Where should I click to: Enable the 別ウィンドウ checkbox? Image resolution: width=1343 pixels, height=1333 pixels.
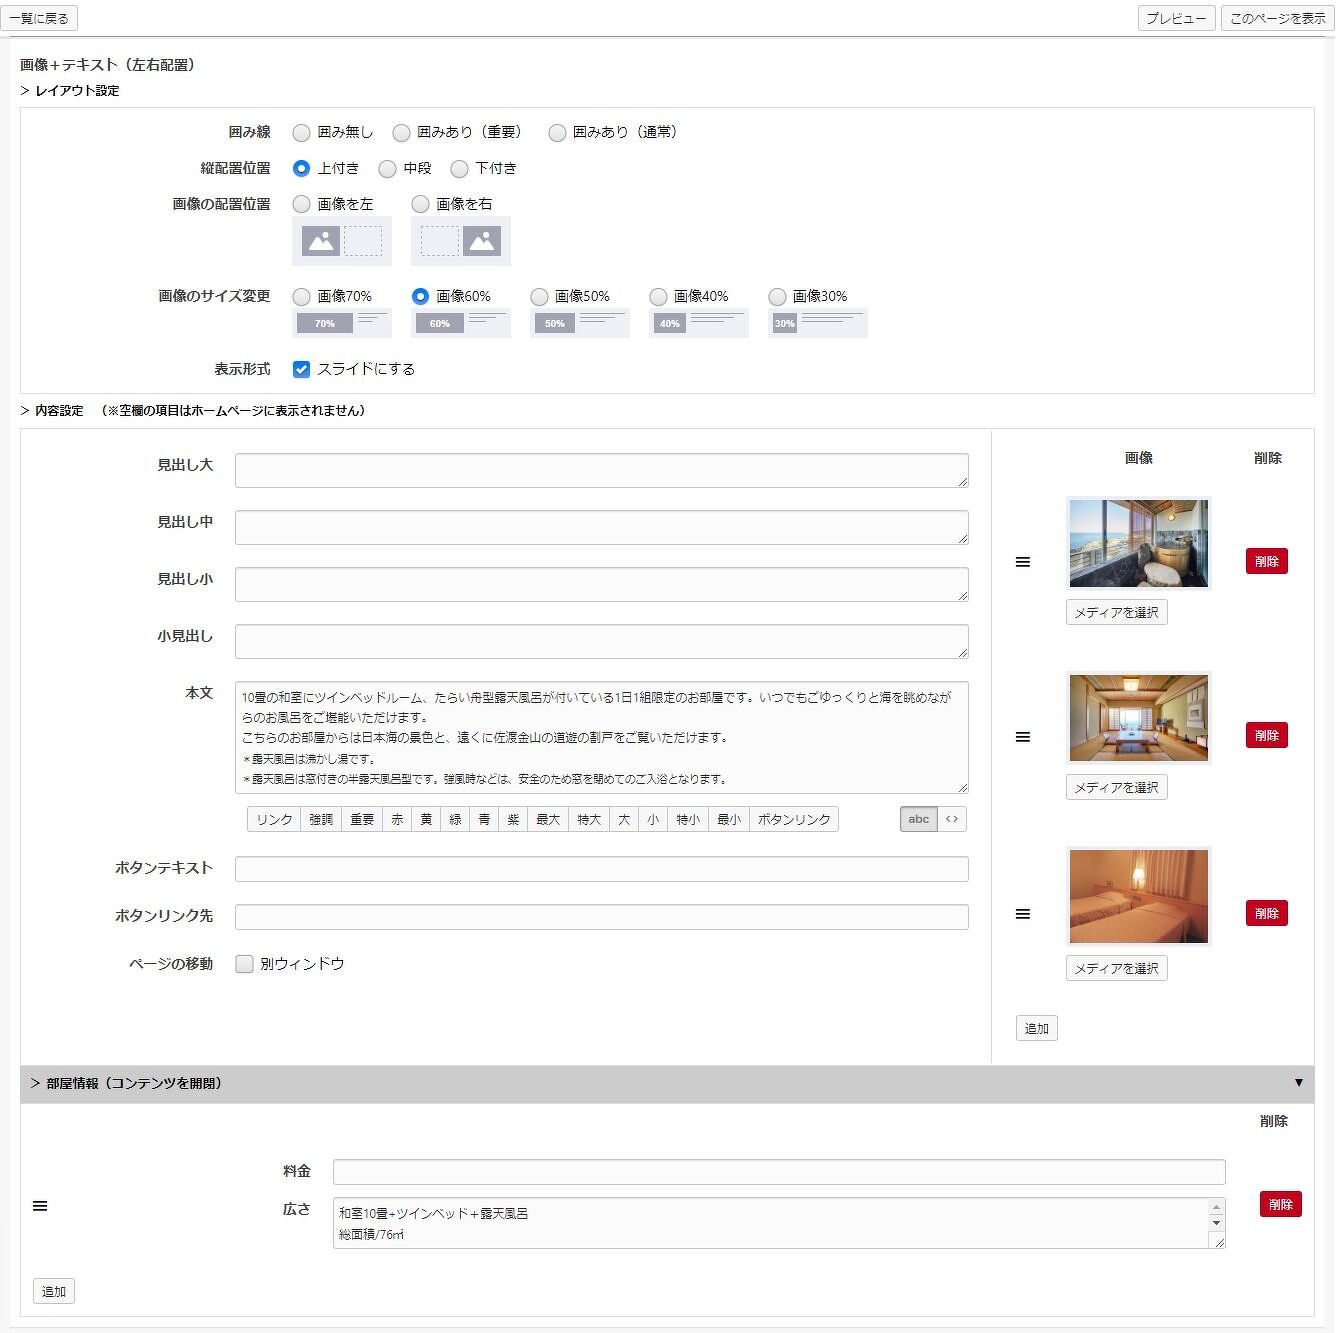point(244,964)
